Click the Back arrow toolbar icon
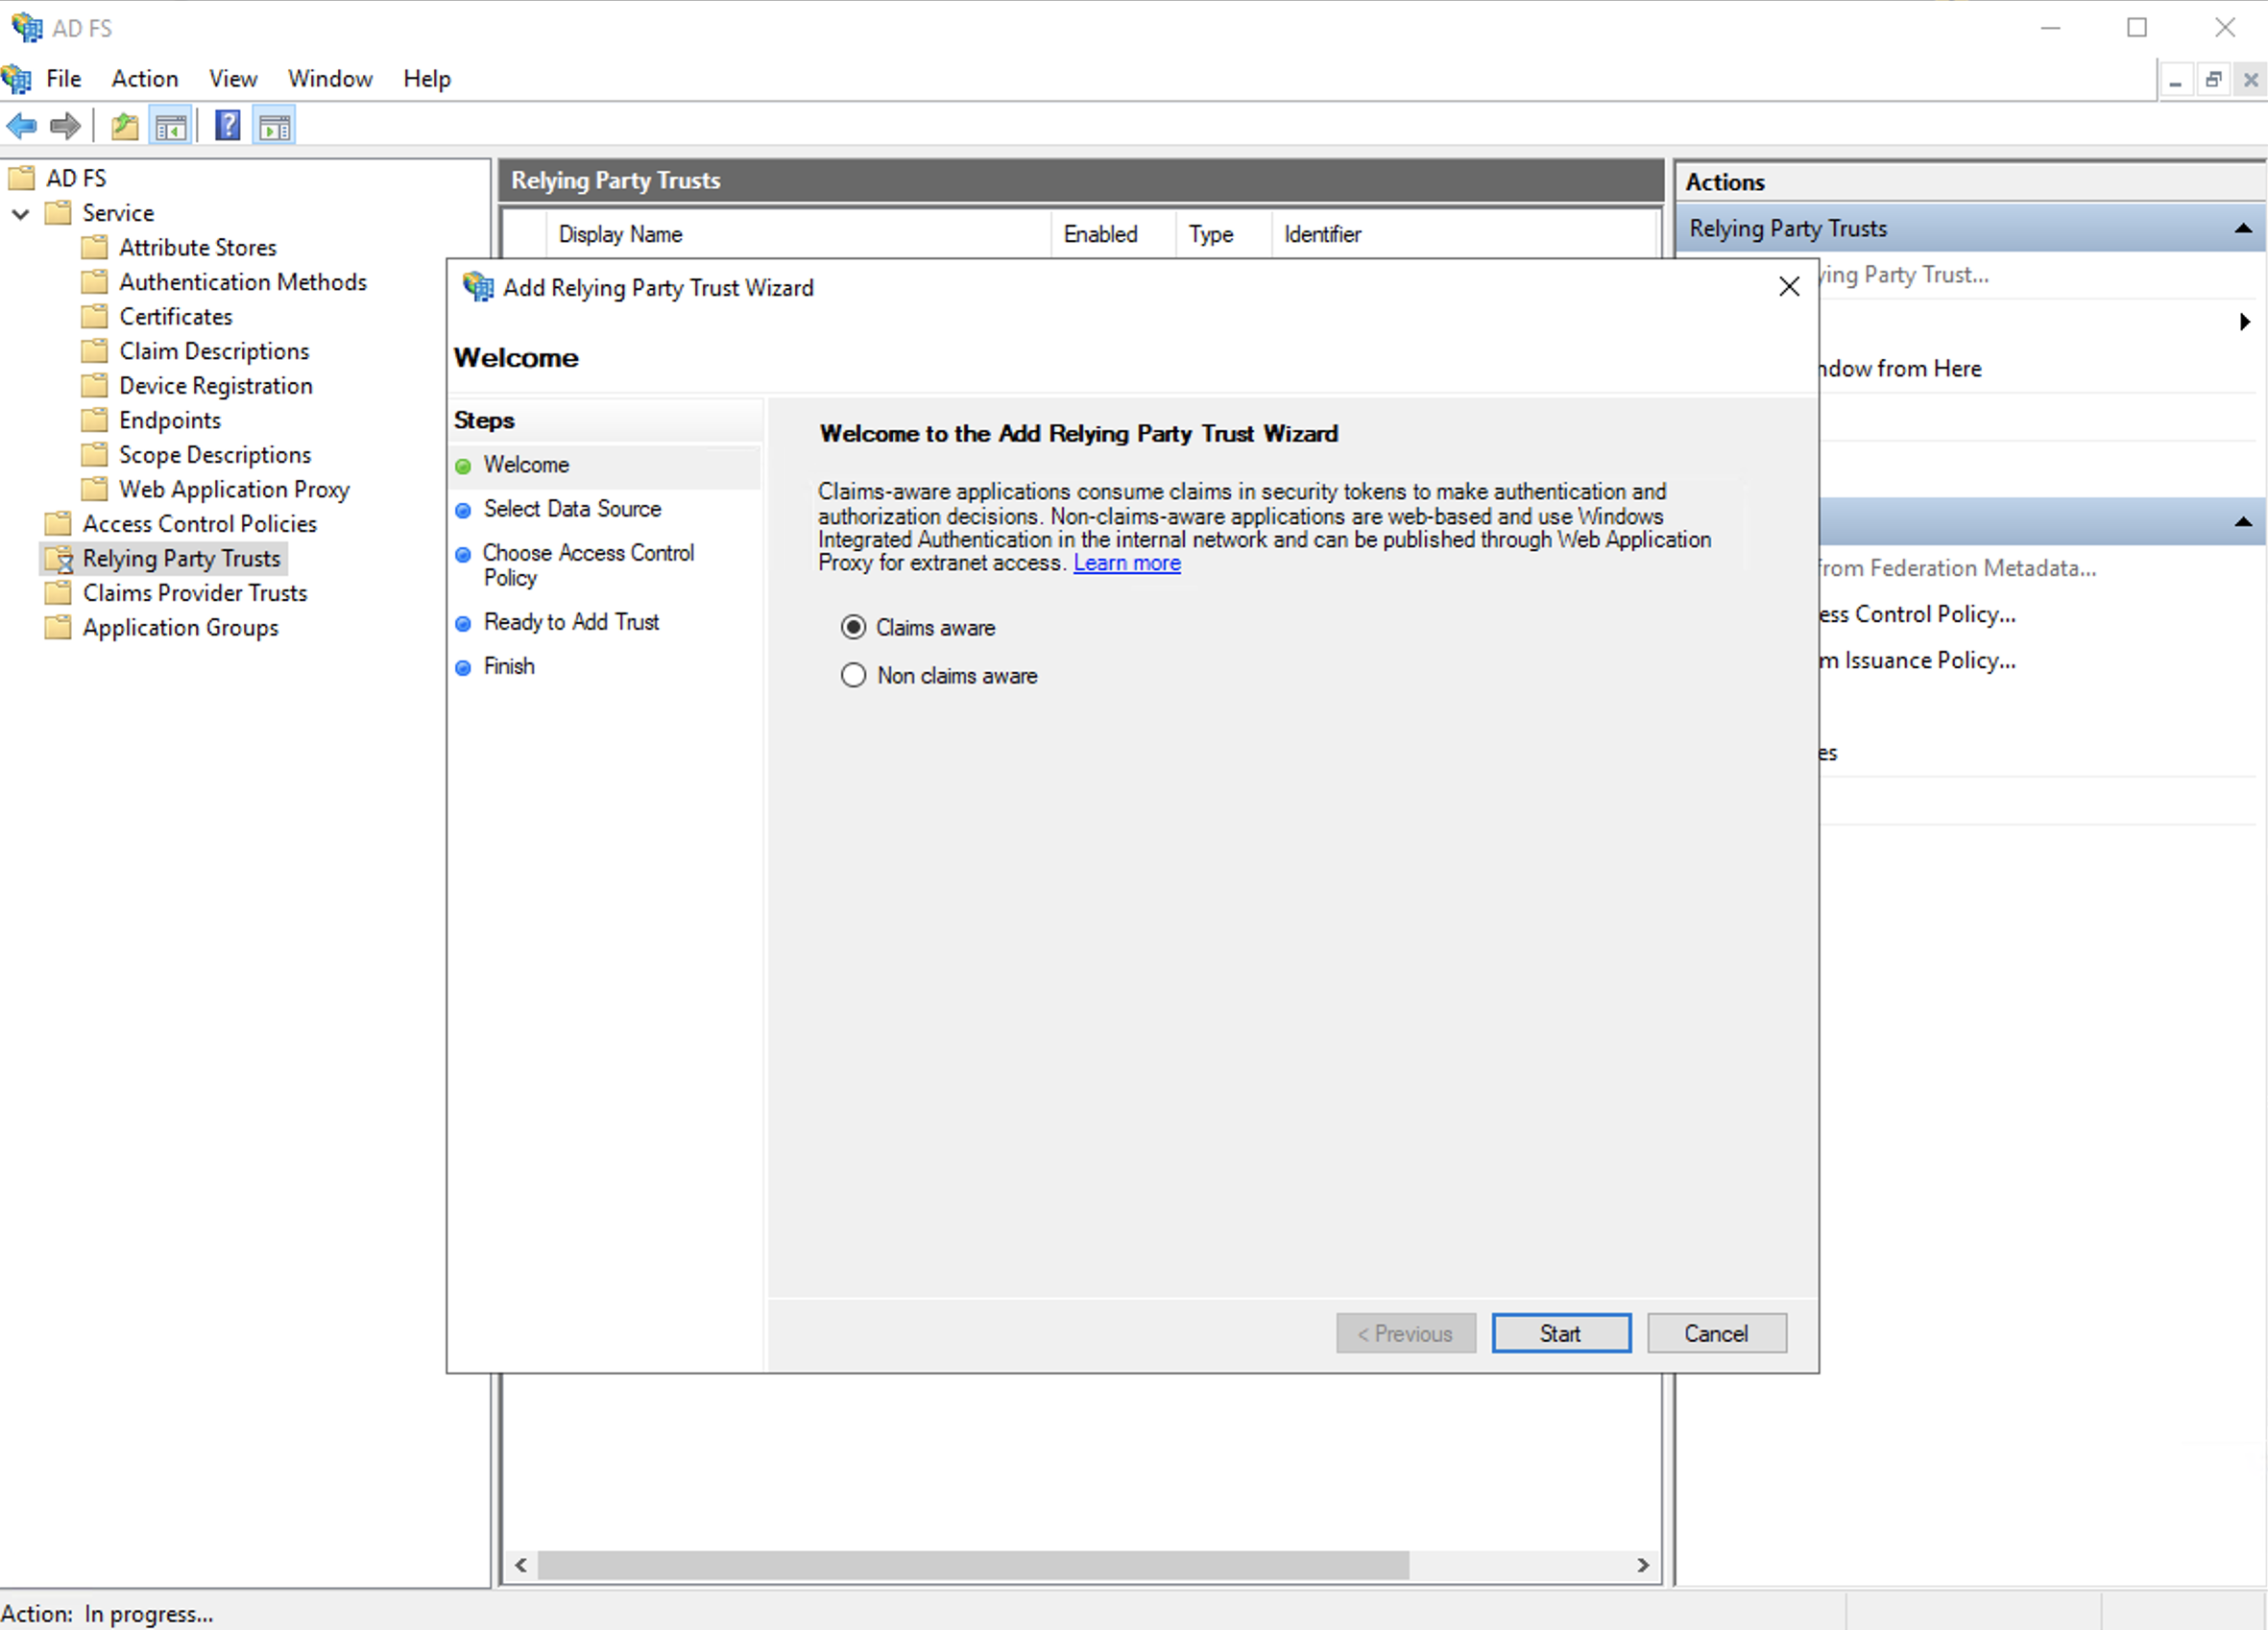Image resolution: width=2268 pixels, height=1630 pixels. [x=21, y=126]
